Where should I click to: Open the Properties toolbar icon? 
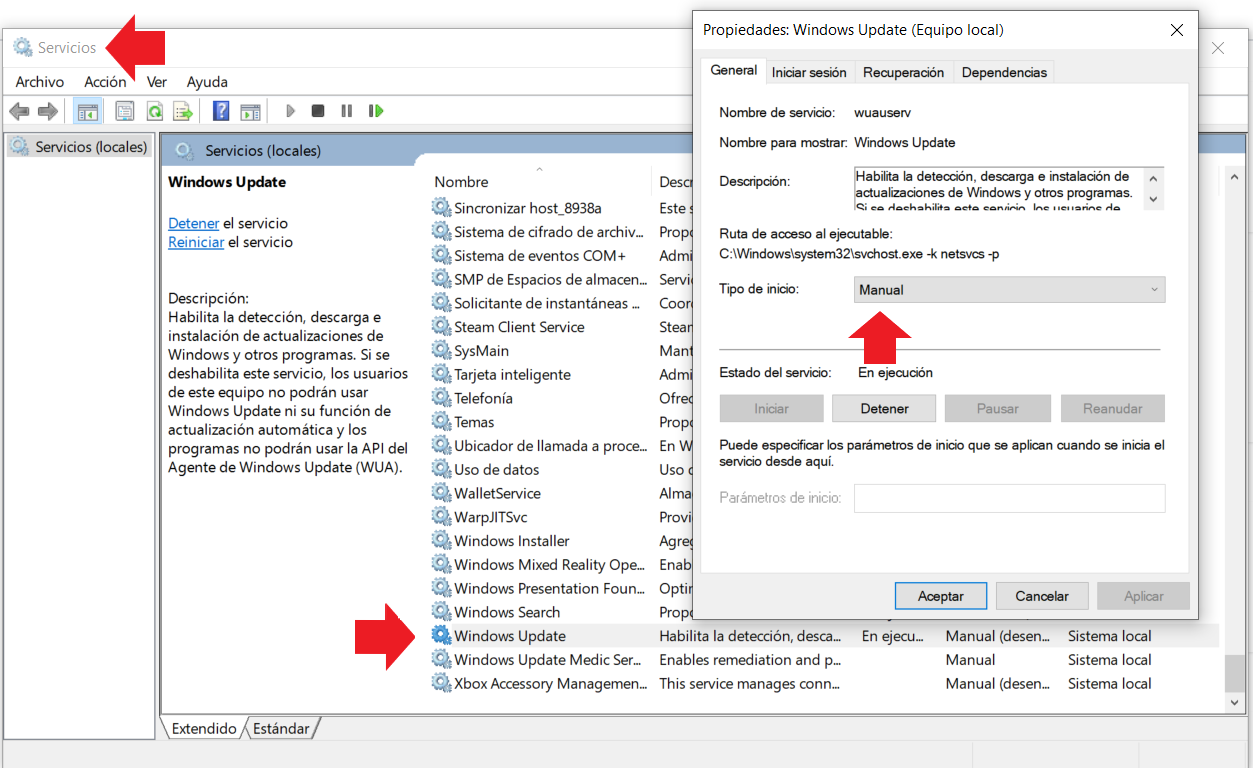[123, 110]
